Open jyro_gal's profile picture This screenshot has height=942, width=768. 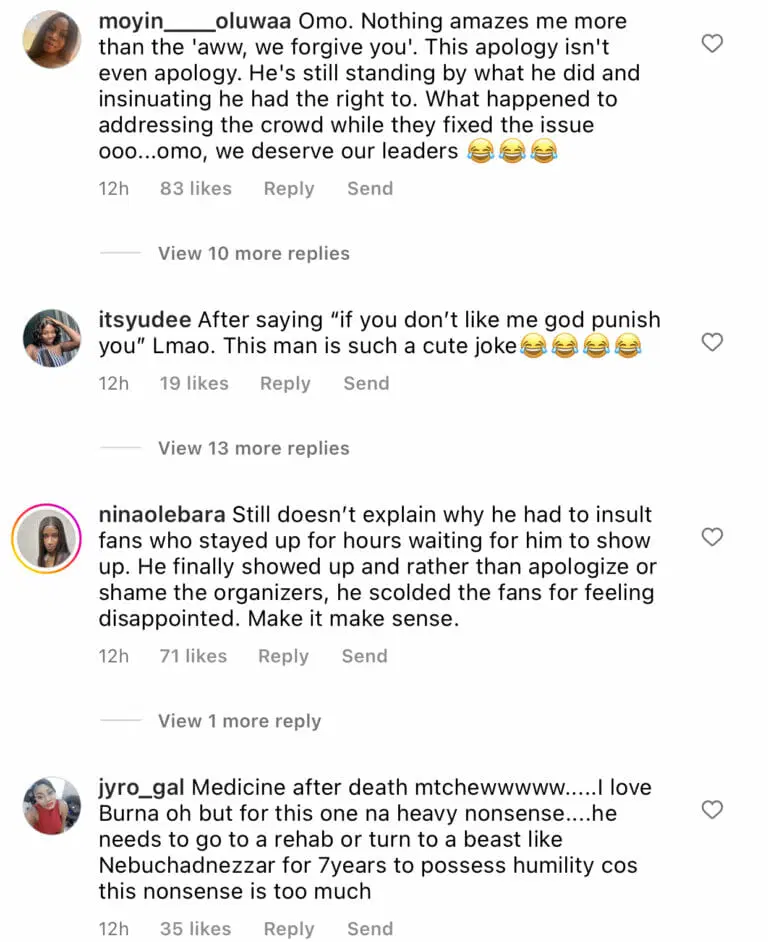coord(51,805)
